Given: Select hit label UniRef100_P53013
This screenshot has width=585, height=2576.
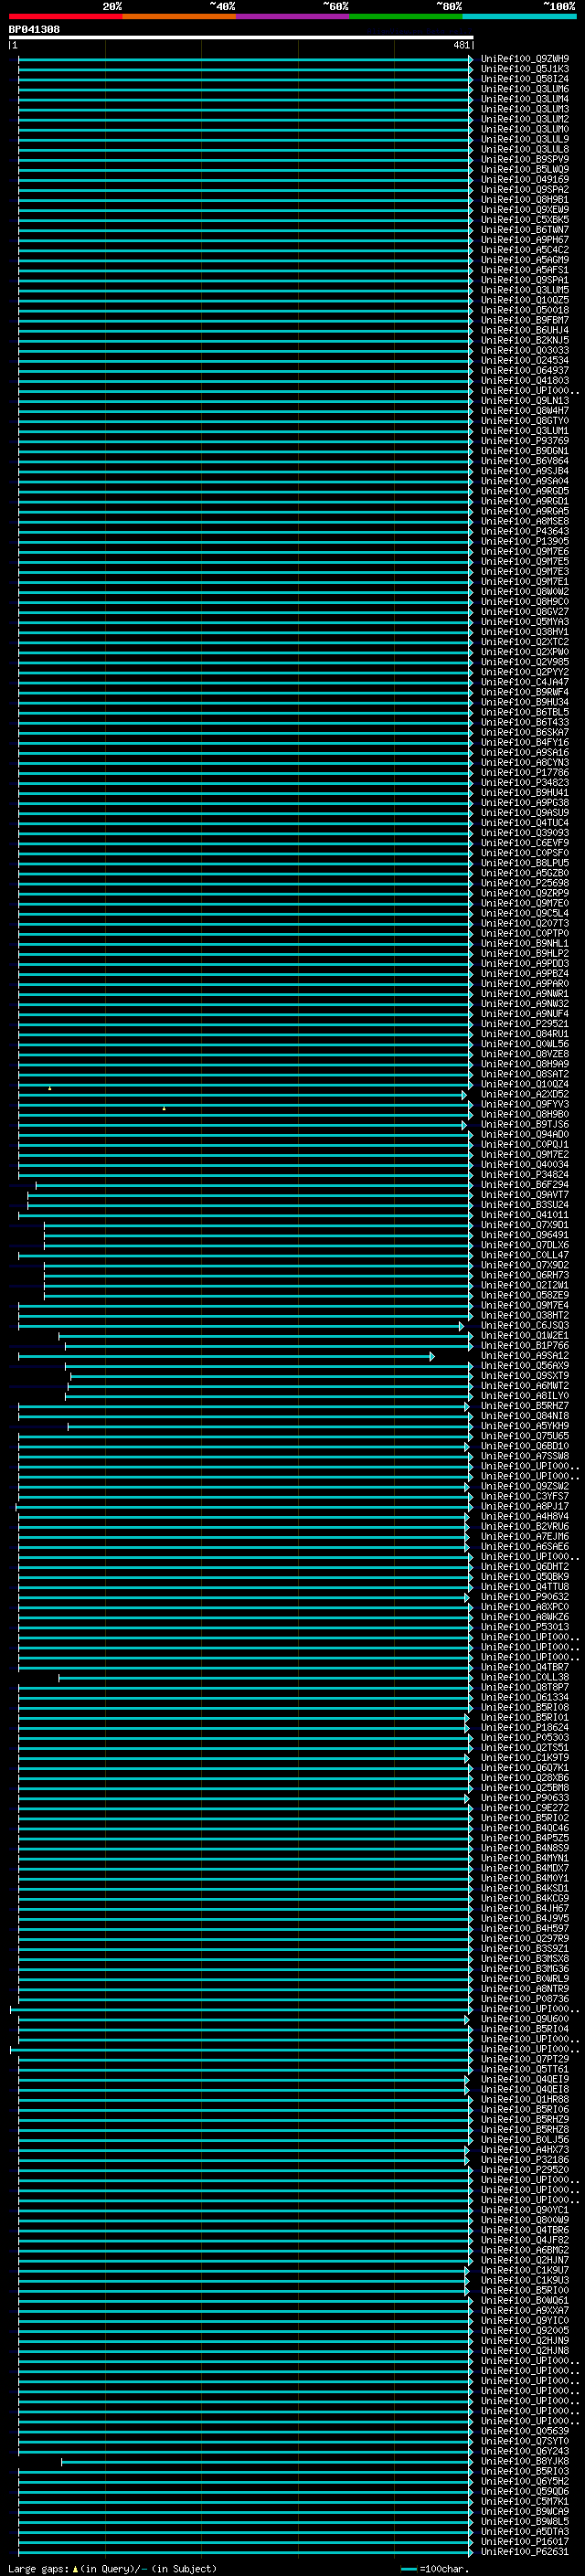Looking at the screenshot, I should 525,1627.
